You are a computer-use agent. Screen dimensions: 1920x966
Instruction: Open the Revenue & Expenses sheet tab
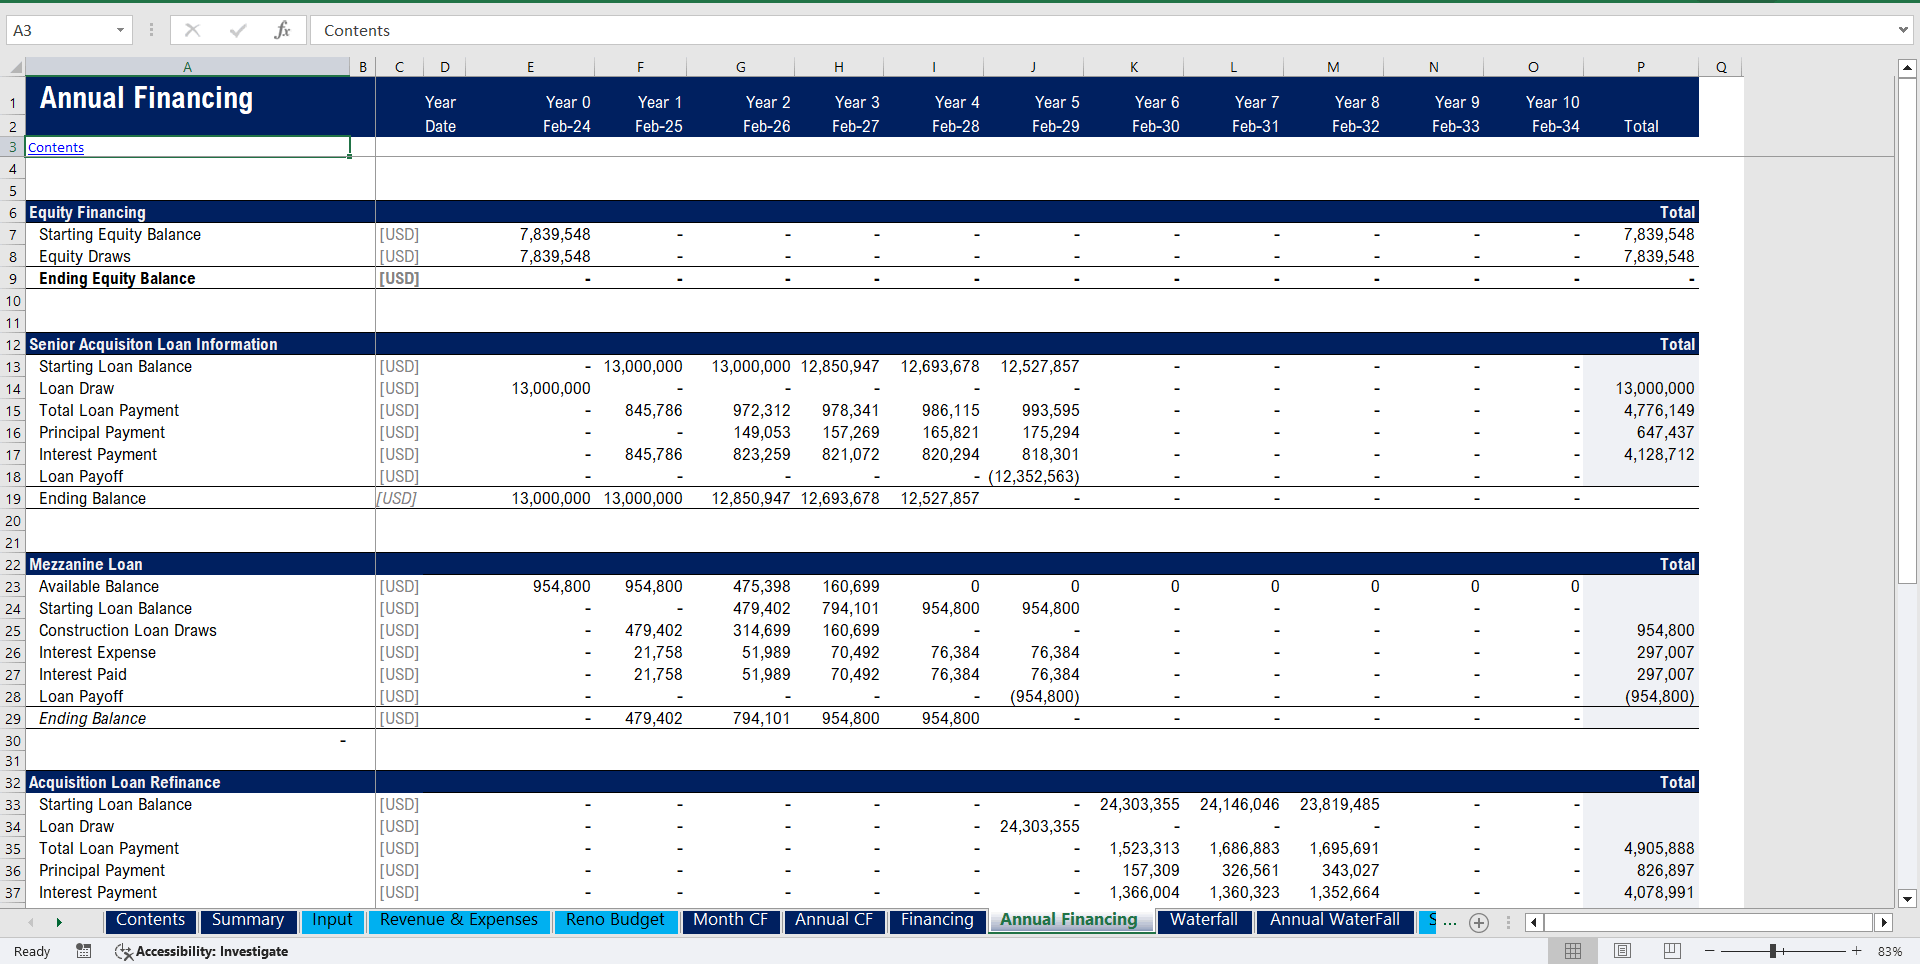pos(459,920)
